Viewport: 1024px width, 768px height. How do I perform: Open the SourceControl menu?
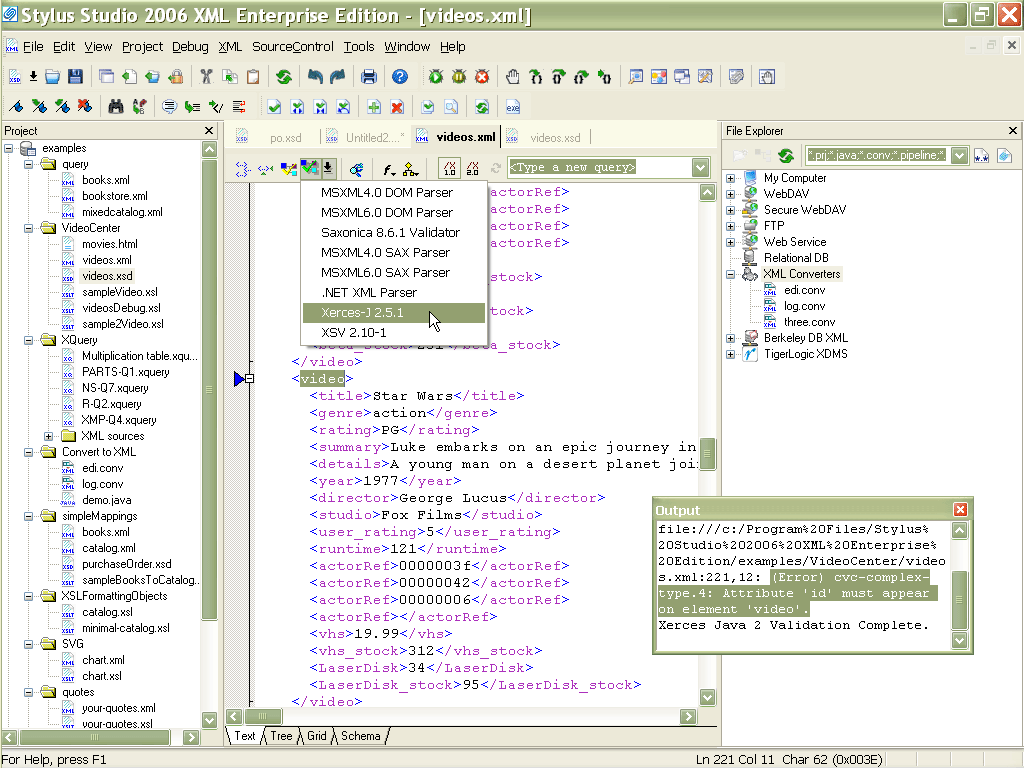(293, 47)
